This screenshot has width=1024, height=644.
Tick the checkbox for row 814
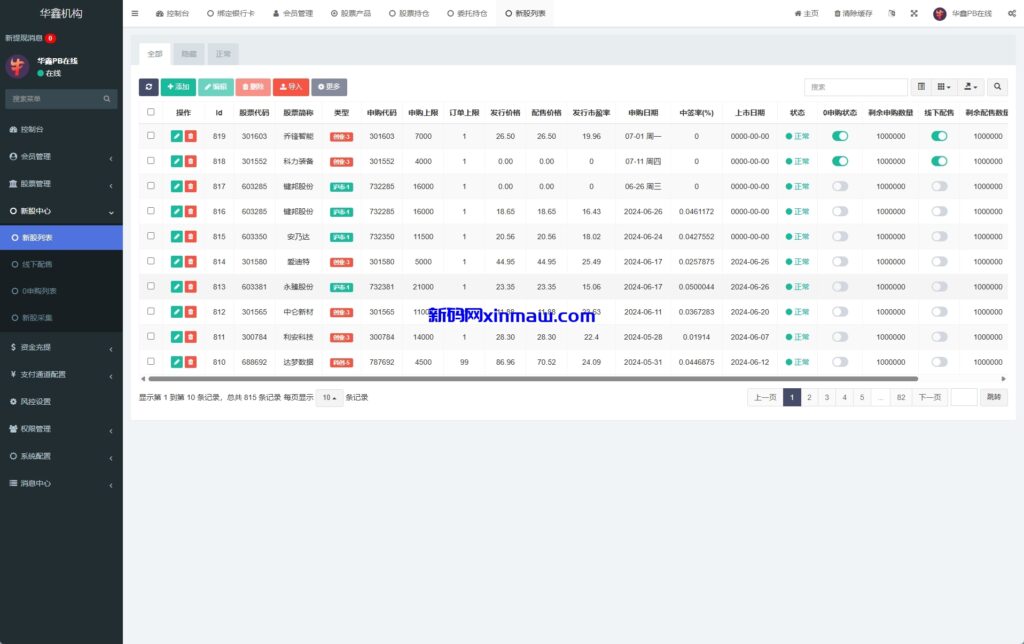coord(151,261)
